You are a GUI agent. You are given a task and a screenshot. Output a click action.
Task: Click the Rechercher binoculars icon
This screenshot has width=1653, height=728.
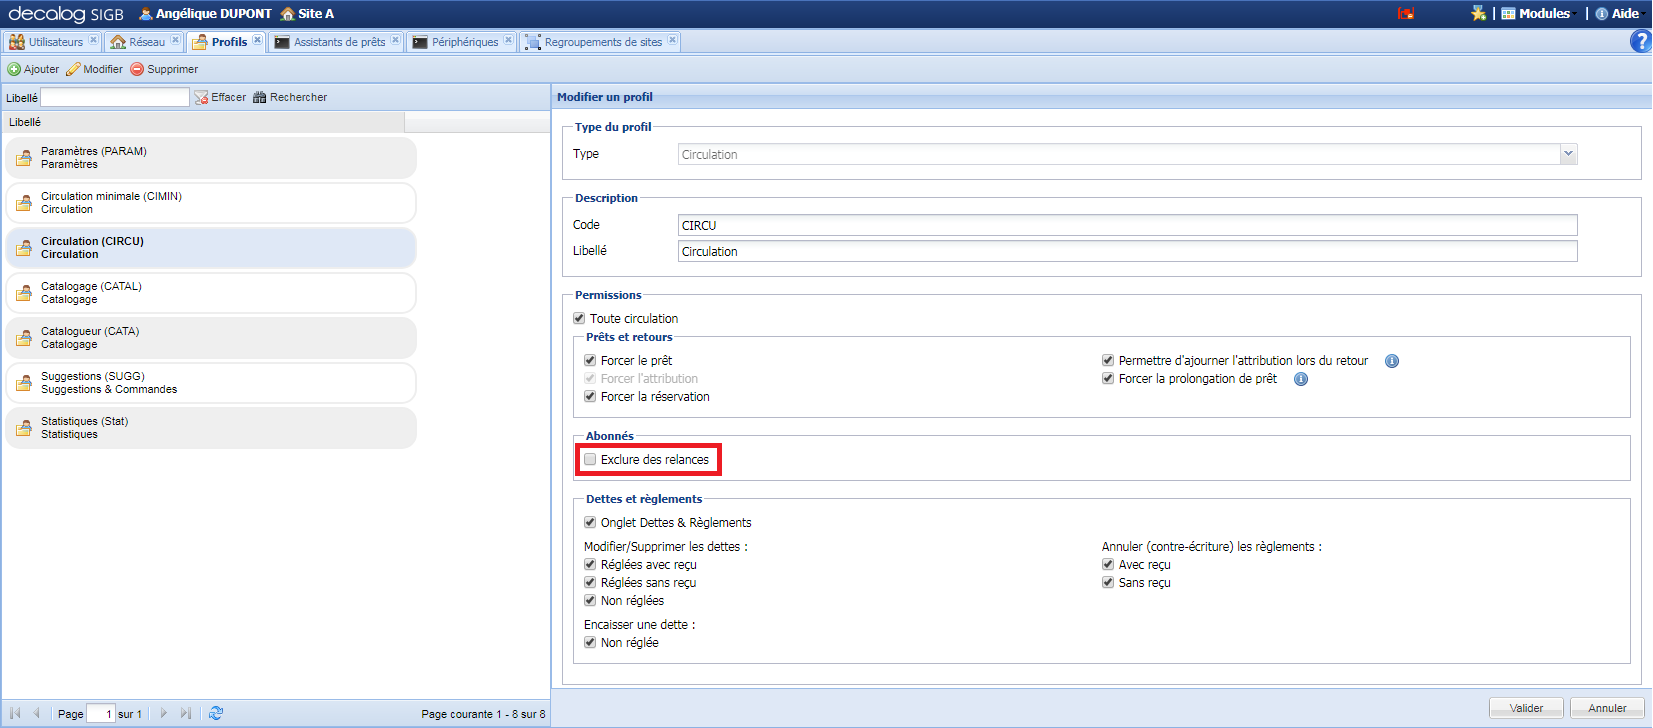click(260, 98)
